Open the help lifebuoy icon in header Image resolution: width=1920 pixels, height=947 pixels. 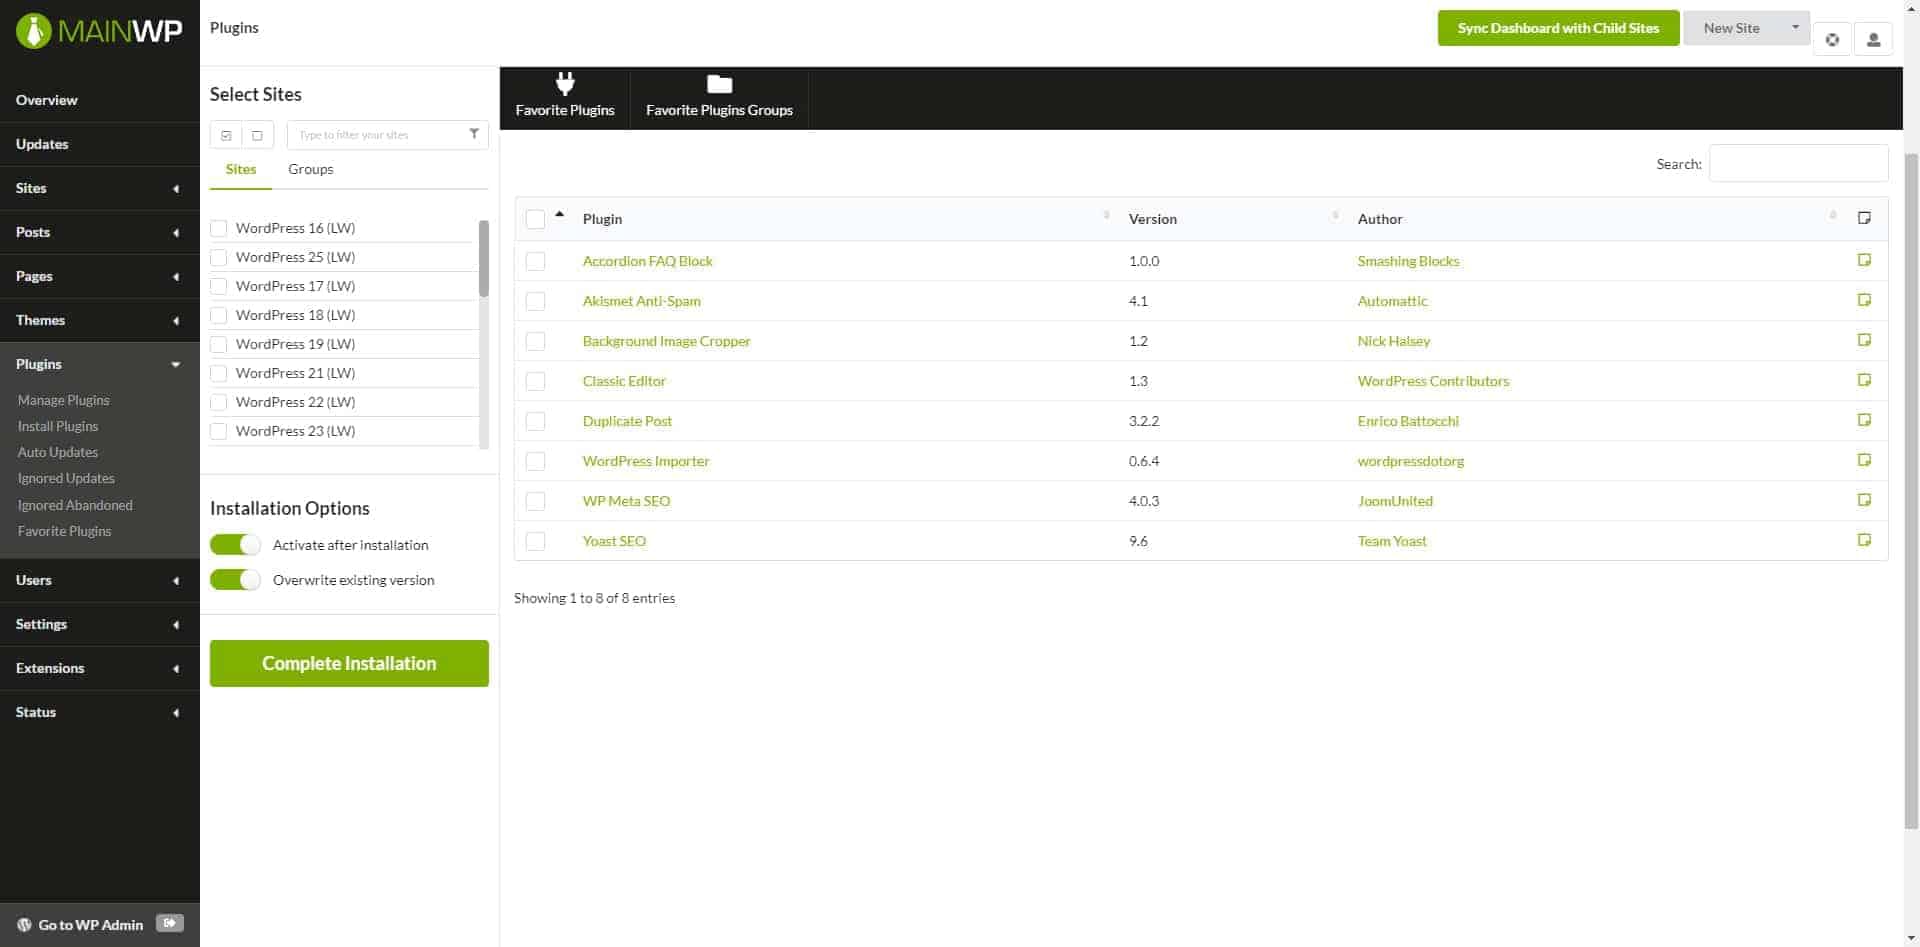(x=1832, y=40)
